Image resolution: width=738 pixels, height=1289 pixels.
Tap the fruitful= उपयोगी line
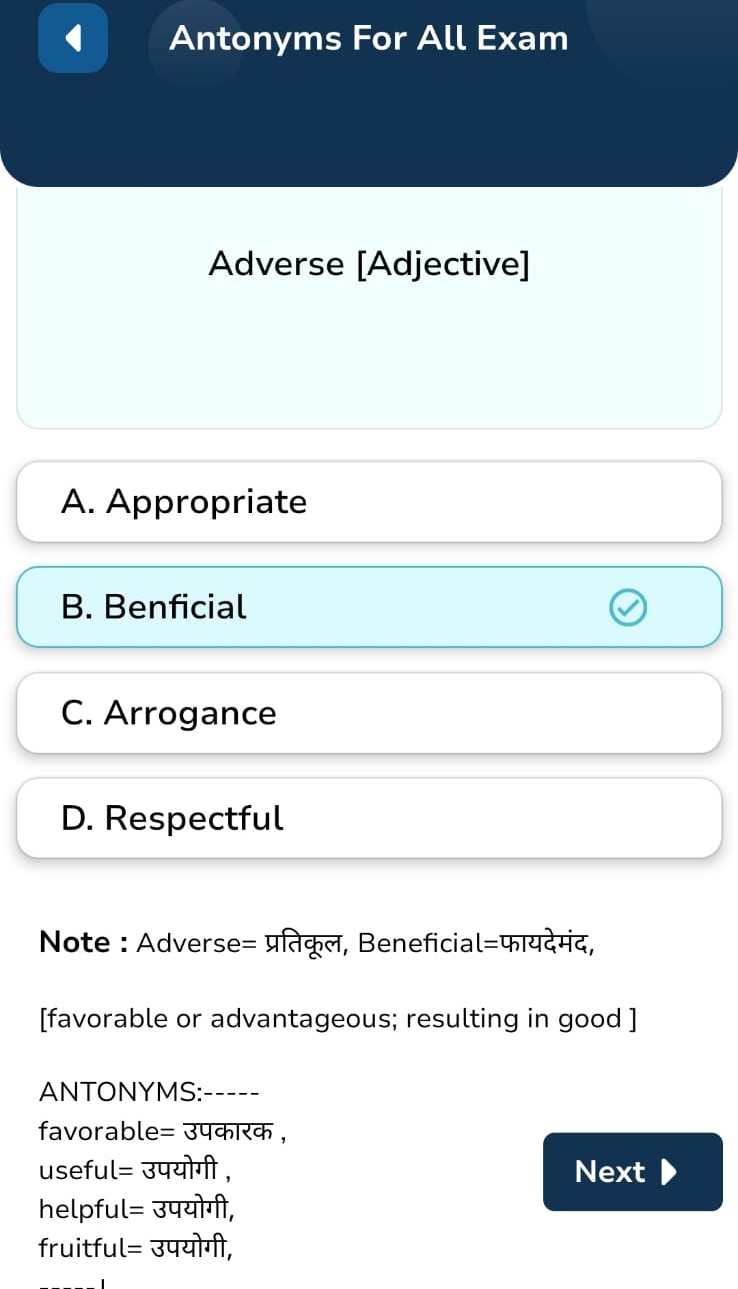point(135,1248)
